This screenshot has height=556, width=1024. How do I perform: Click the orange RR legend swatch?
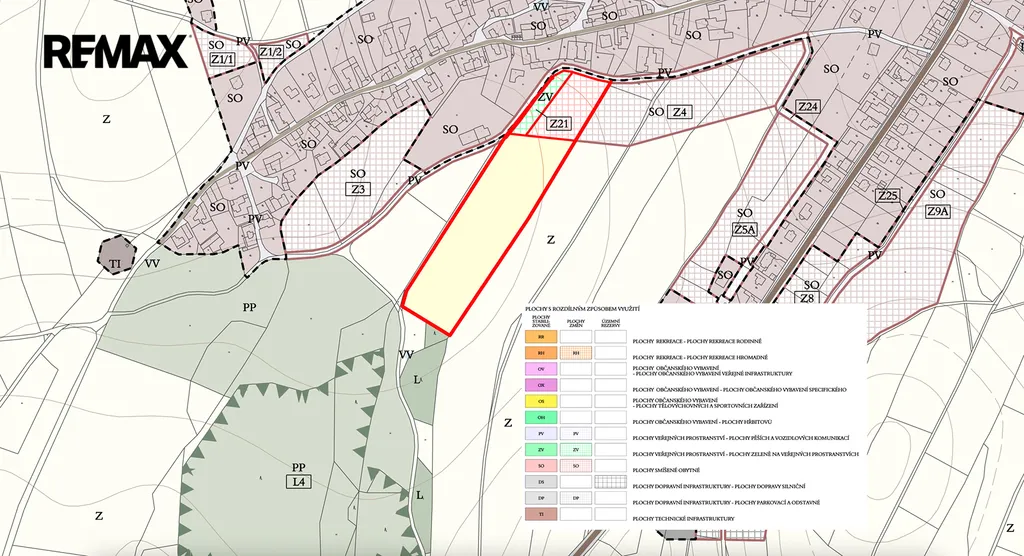(x=540, y=338)
